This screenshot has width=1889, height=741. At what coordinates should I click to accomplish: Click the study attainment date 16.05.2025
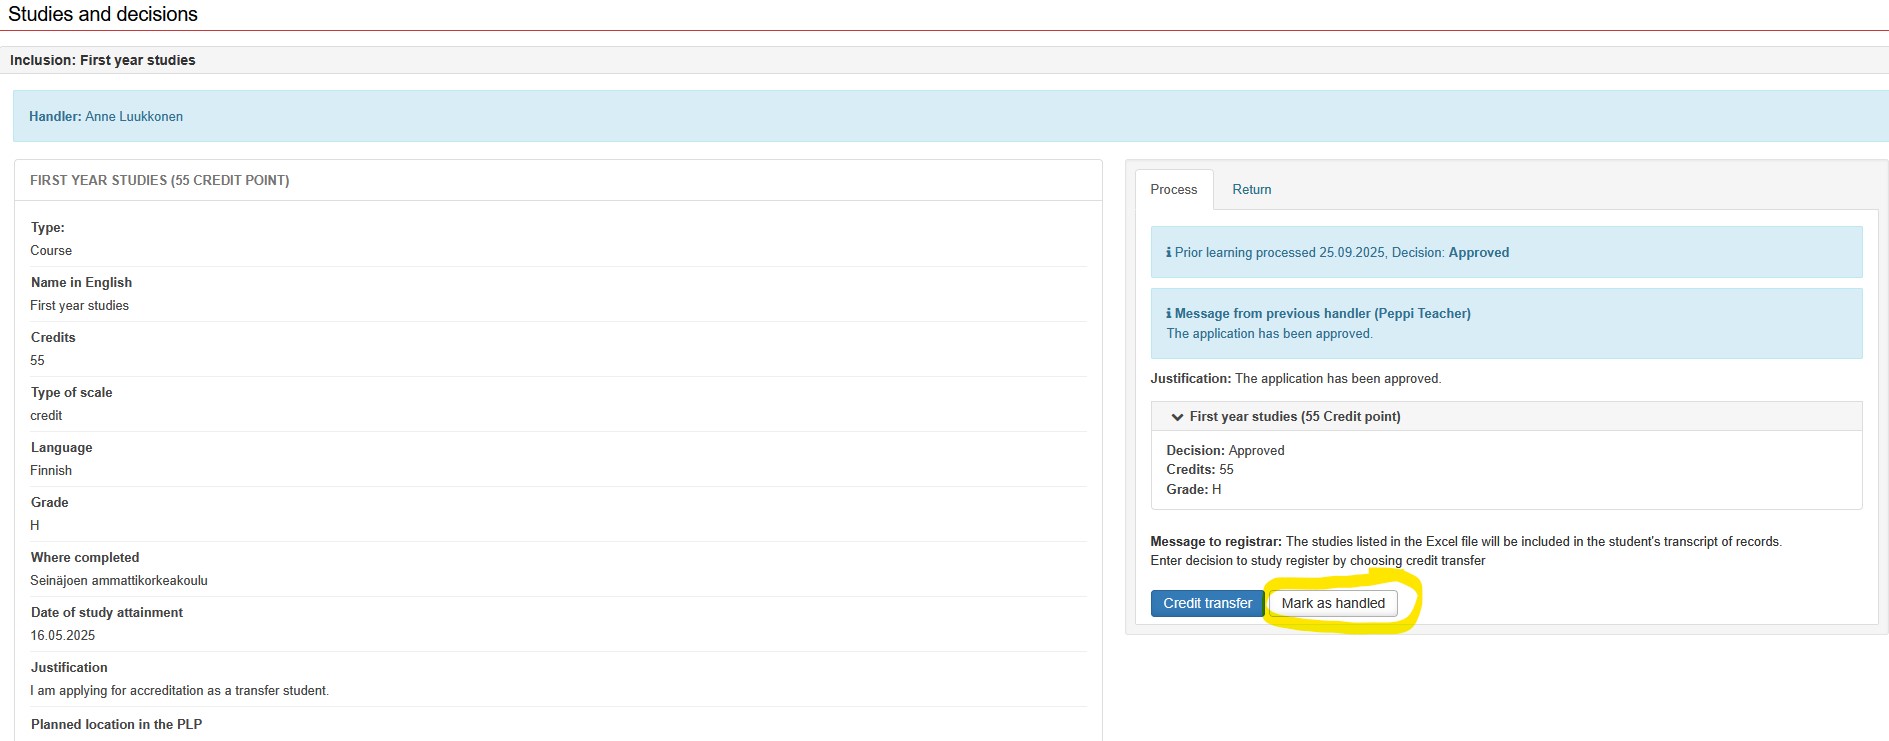(x=63, y=635)
